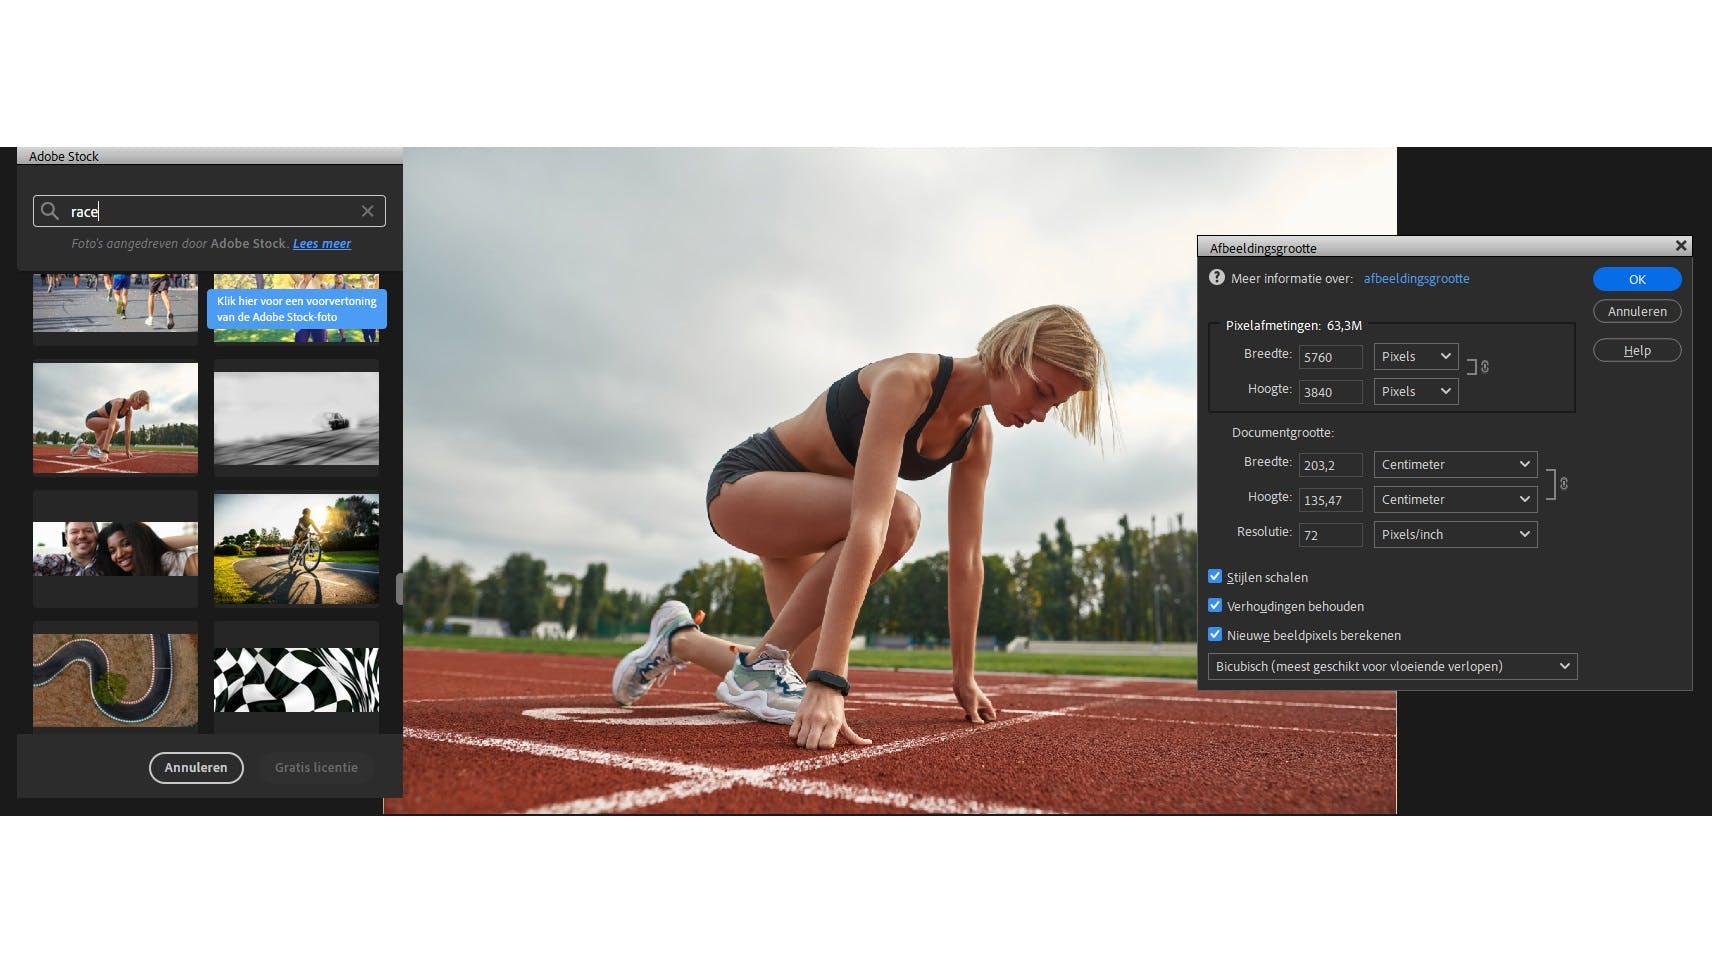This screenshot has height=963, width=1712.
Task: Click the Pixelafmetingen 63,3M label
Action: pyautogui.click(x=1294, y=325)
